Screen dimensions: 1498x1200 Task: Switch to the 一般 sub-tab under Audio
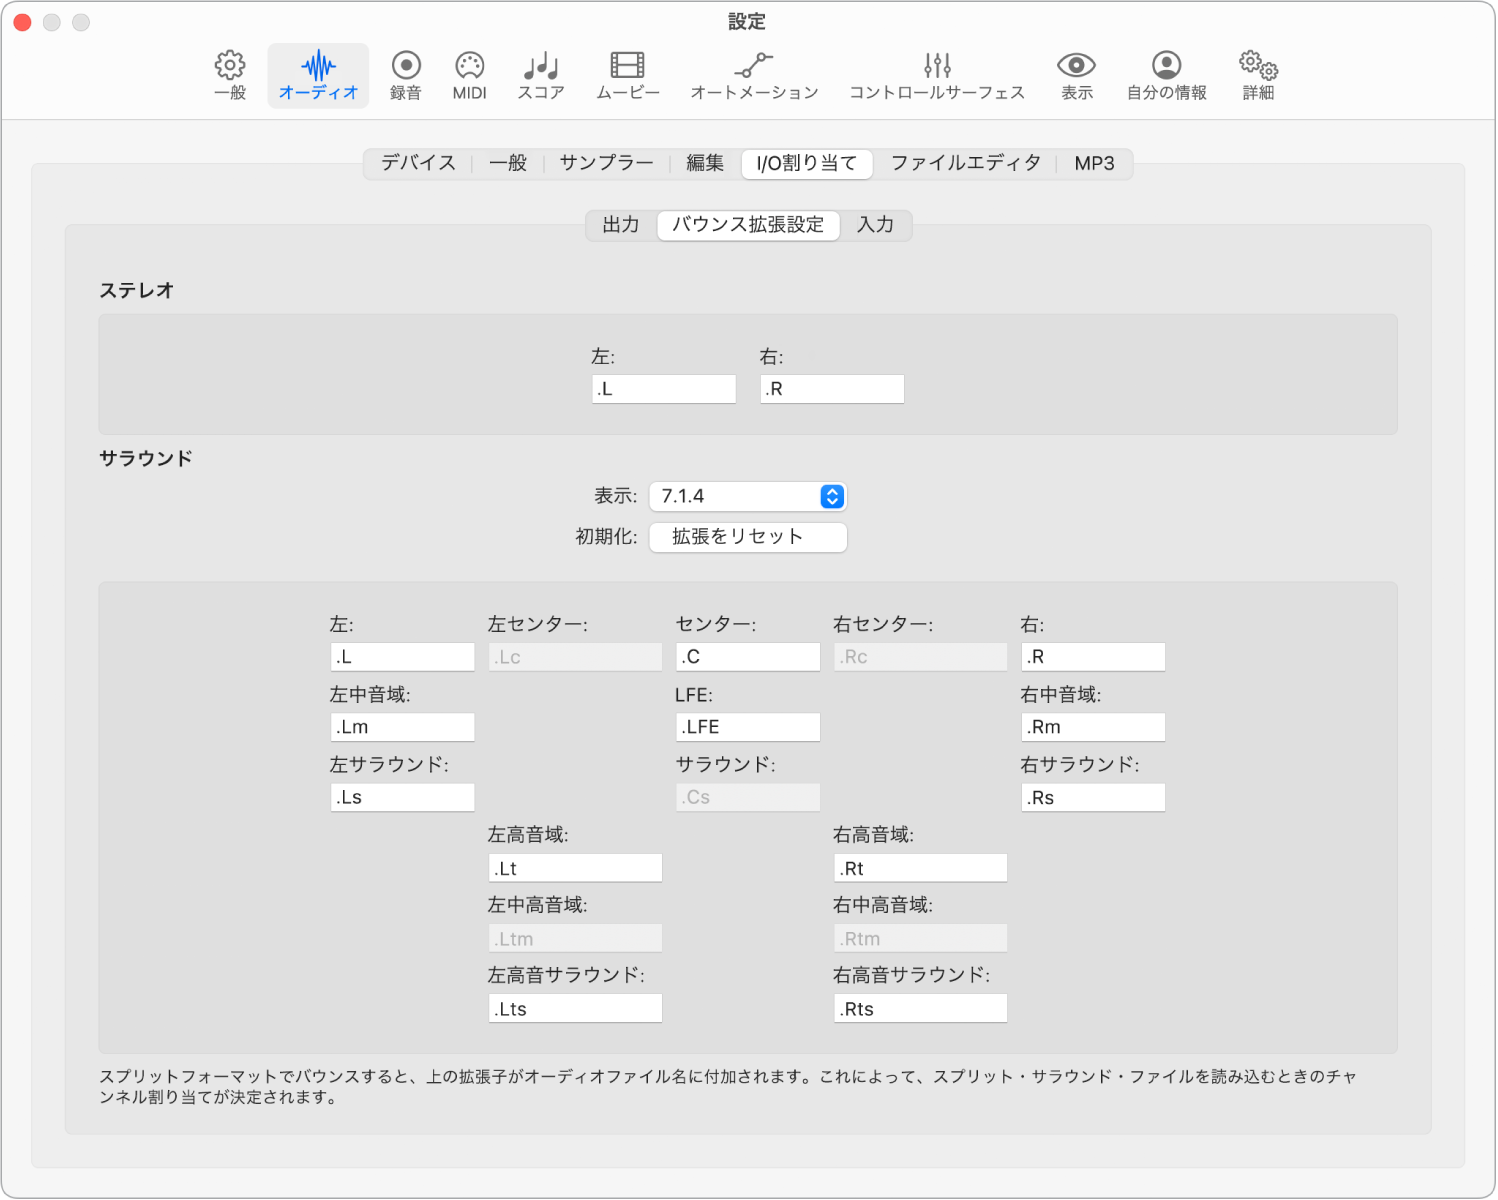click(508, 163)
